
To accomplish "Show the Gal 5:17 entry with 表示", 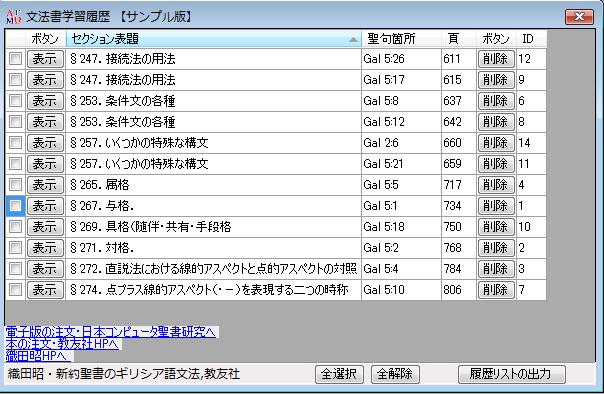I will [45, 80].
